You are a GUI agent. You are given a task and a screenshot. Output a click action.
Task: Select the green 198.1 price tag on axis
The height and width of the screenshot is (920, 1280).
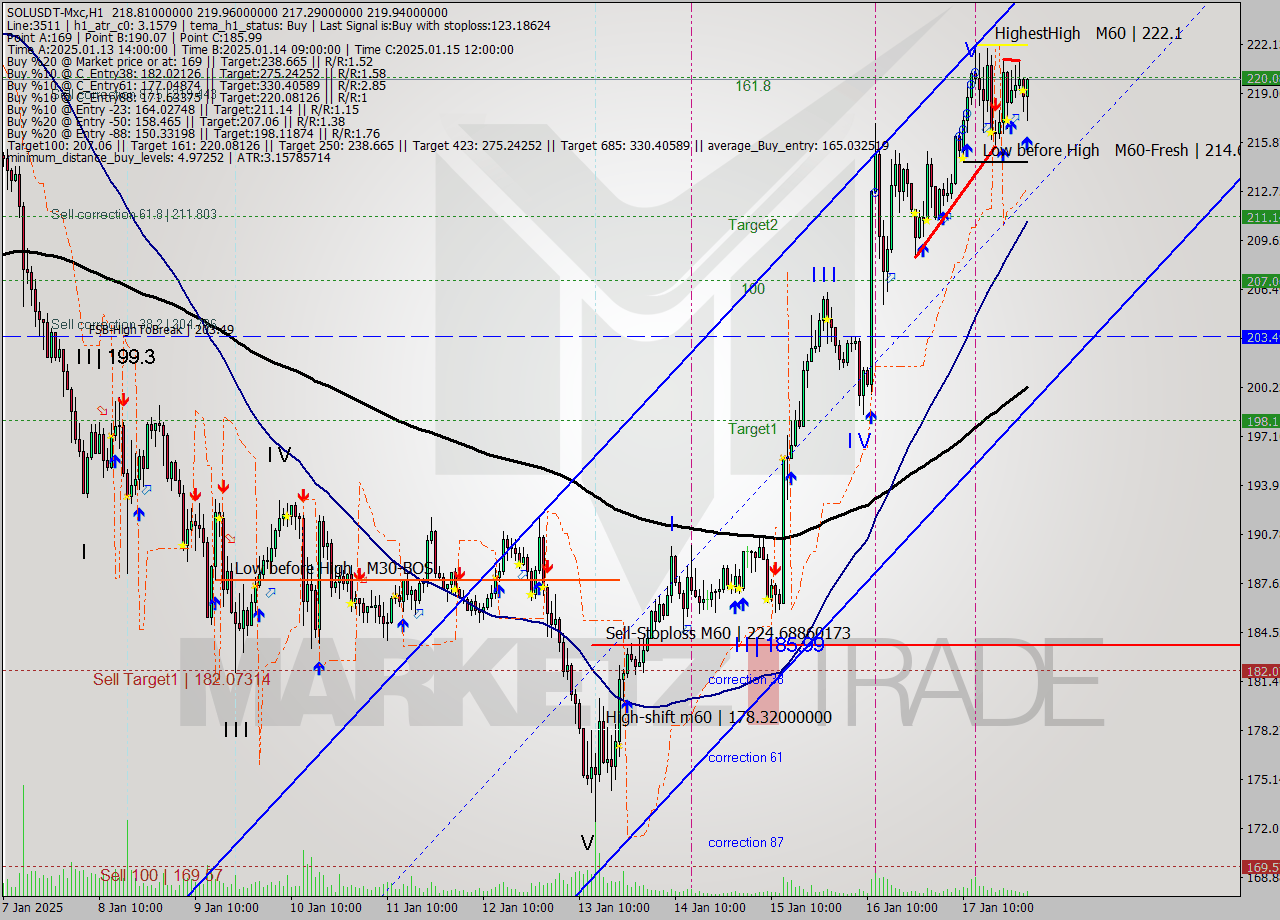coord(1260,421)
